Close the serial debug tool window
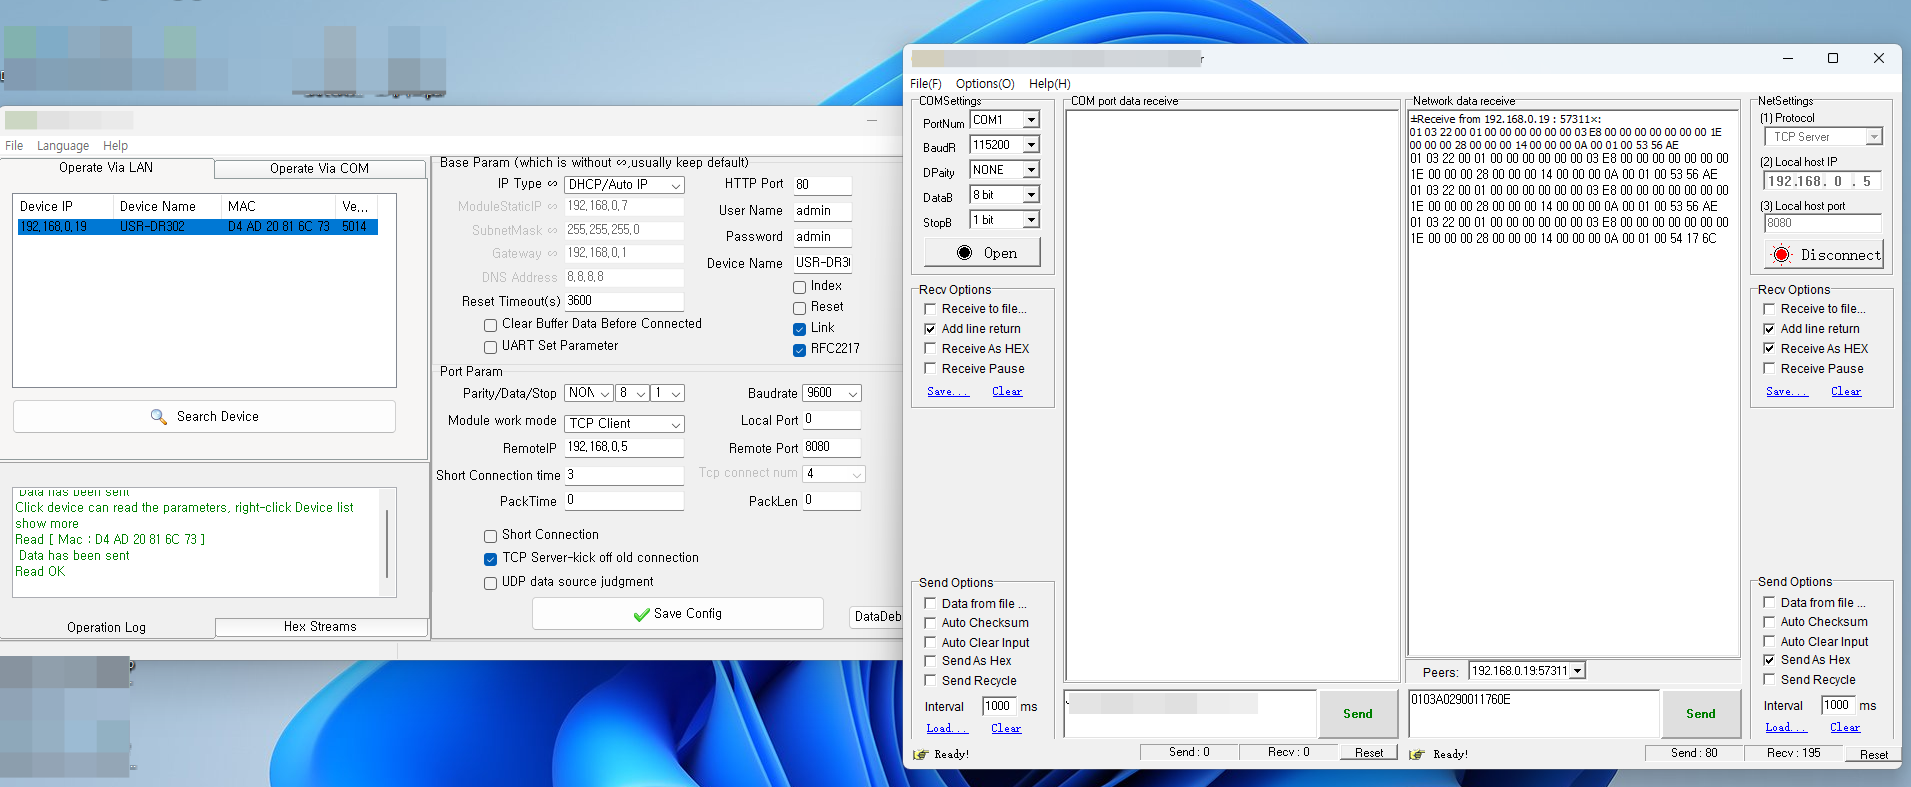Viewport: 1911px width, 787px height. tap(1878, 58)
